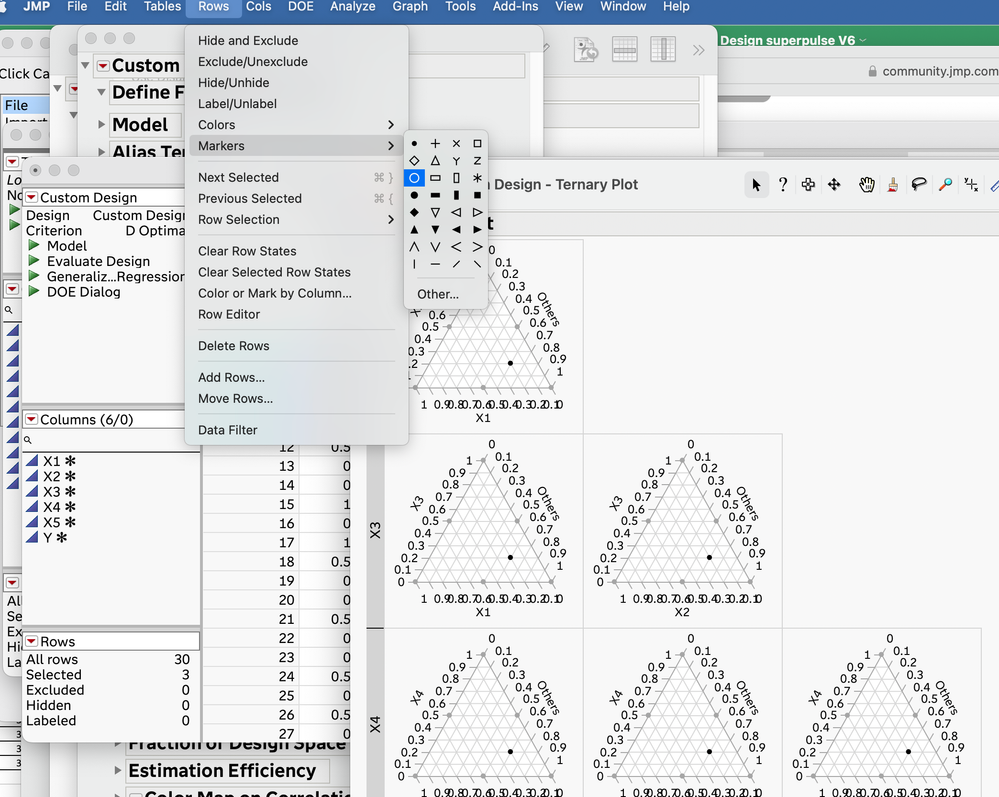Expand the Model outline section
This screenshot has width=999, height=797.
click(102, 125)
